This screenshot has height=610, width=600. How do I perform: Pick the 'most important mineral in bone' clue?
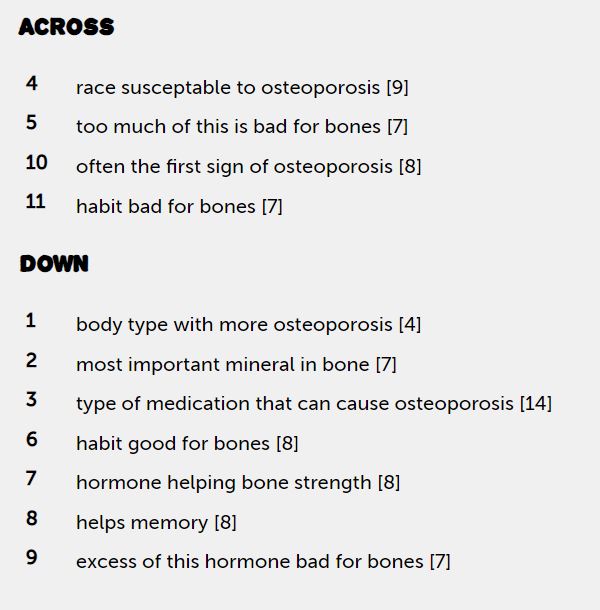coord(236,365)
